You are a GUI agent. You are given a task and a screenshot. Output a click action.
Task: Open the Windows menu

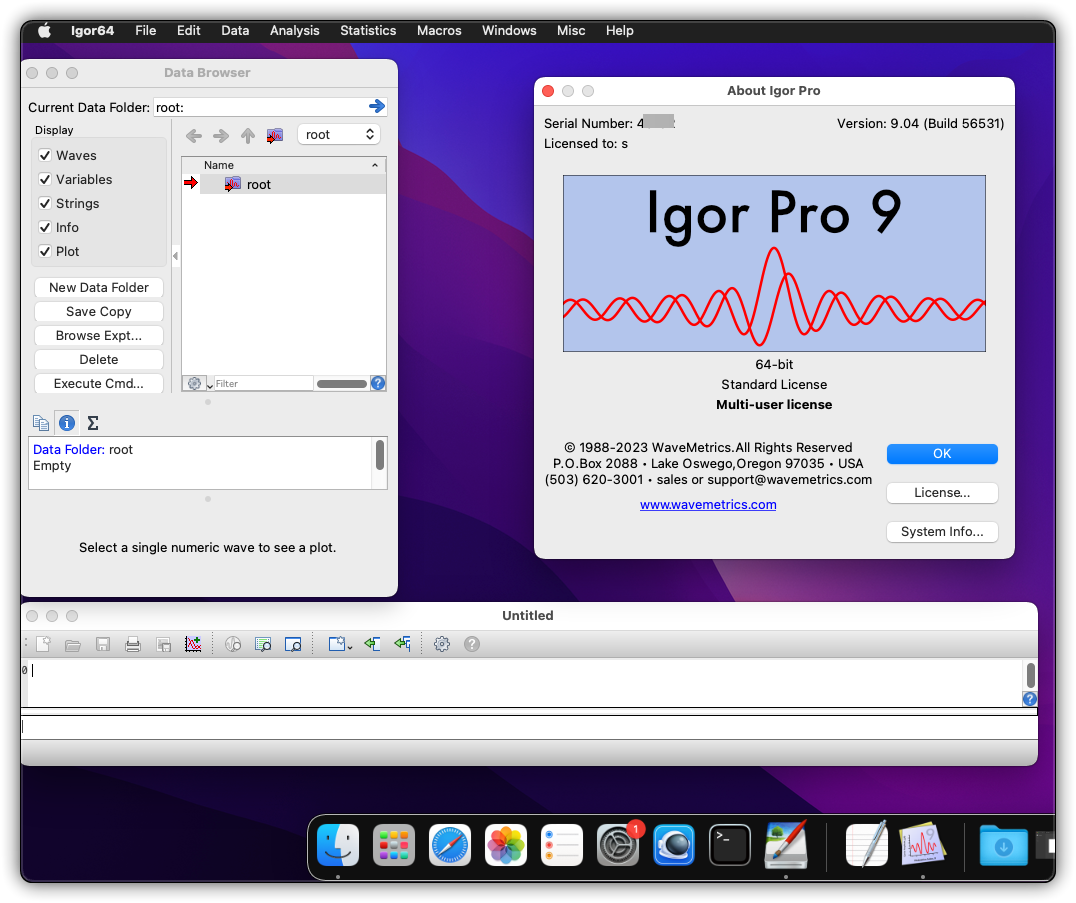click(509, 30)
